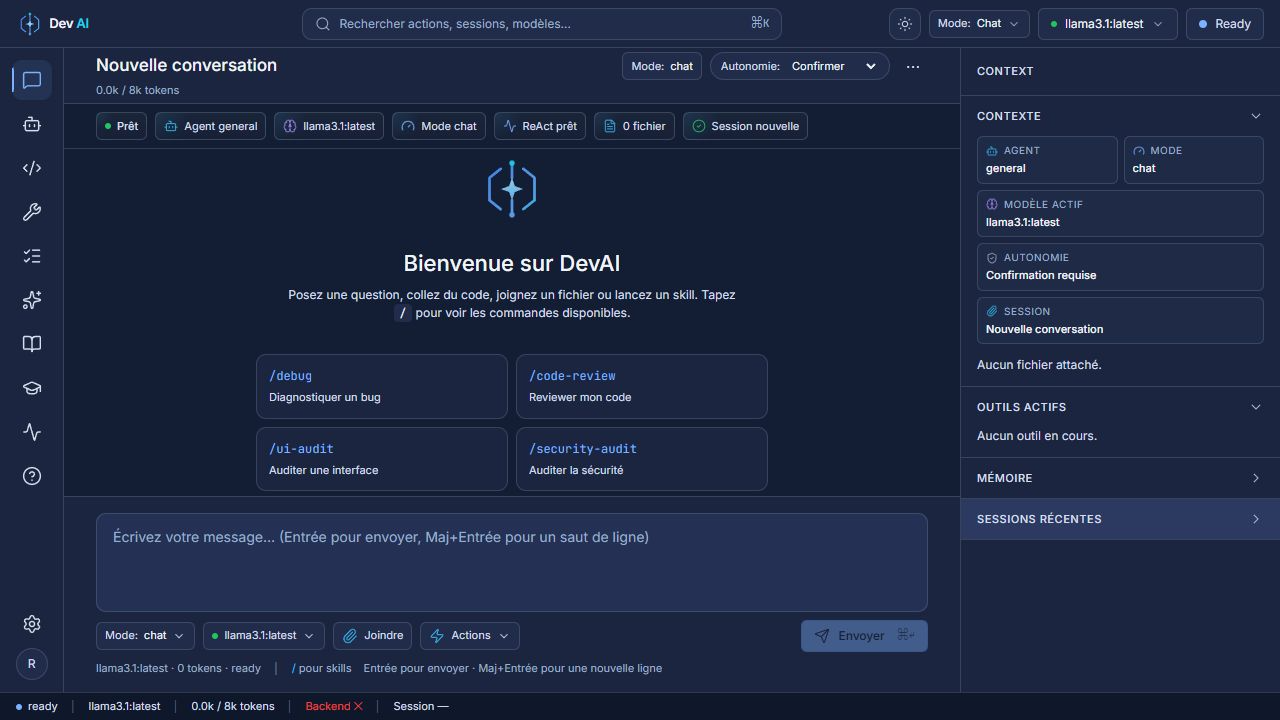Screen dimensions: 1280x720
Task: Open the checklist tasks icon in sidebar
Action: [x=32, y=256]
